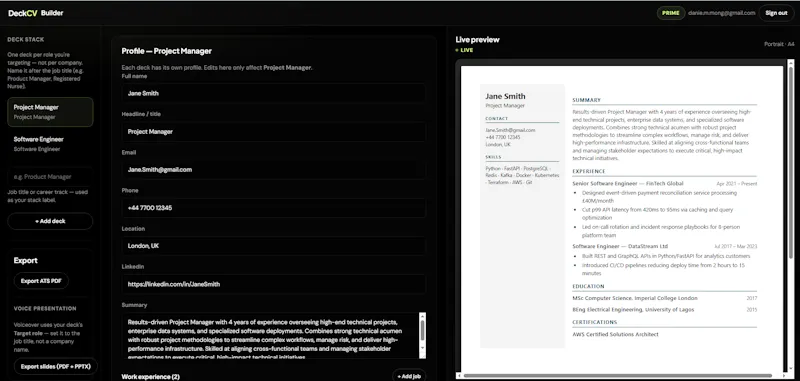The image size is (800, 381).
Task: Select the Project Manager deck
Action: click(50, 112)
